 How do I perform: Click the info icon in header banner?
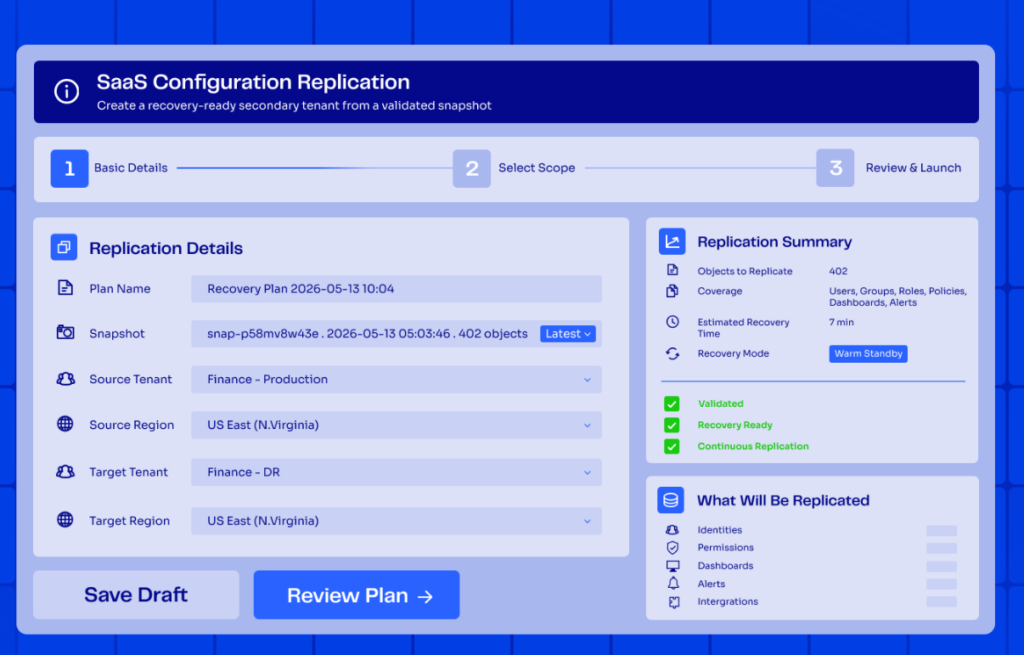coord(67,91)
